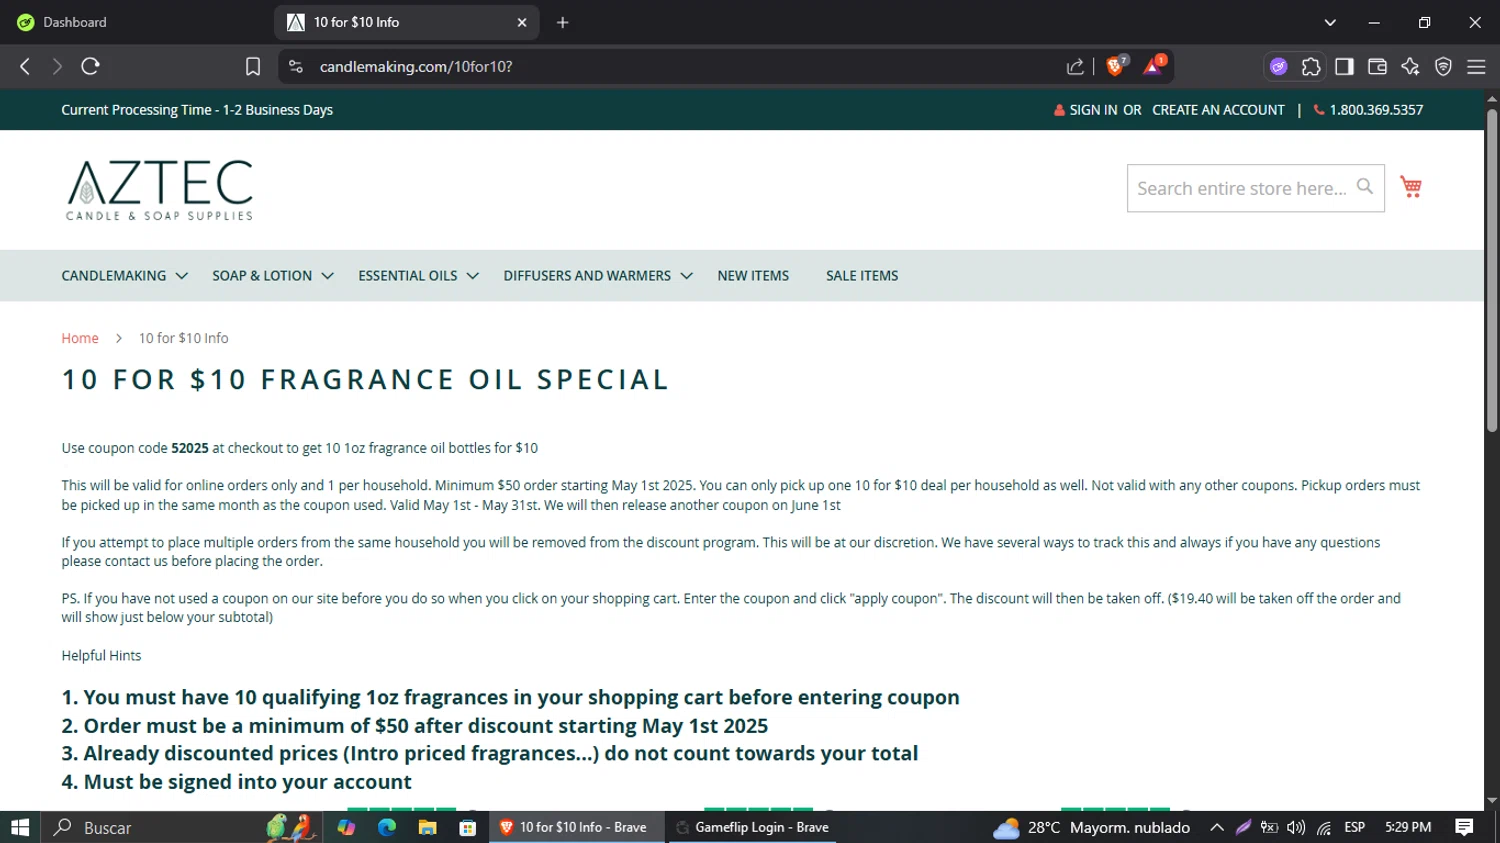1500x843 pixels.
Task: Open the weather widget 28°C
Action: point(1091,827)
